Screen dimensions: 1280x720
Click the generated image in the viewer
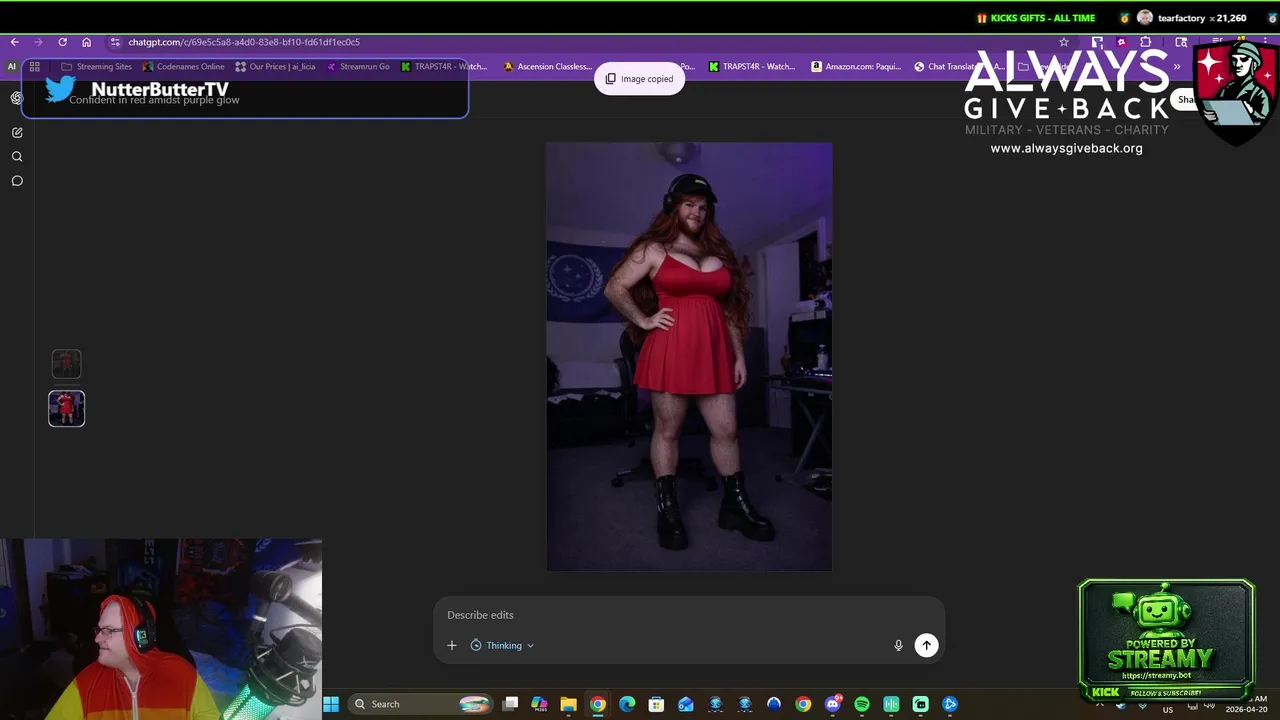tap(689, 356)
